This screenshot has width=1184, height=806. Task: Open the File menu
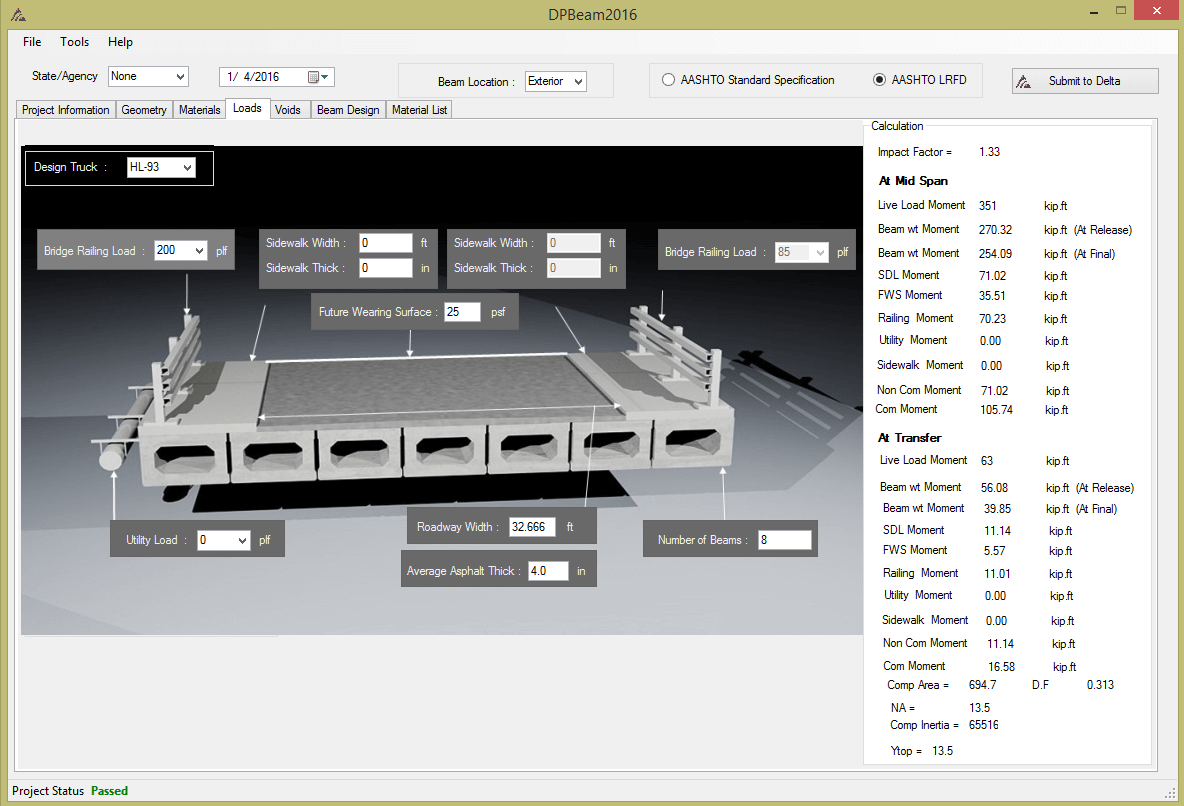pos(32,42)
